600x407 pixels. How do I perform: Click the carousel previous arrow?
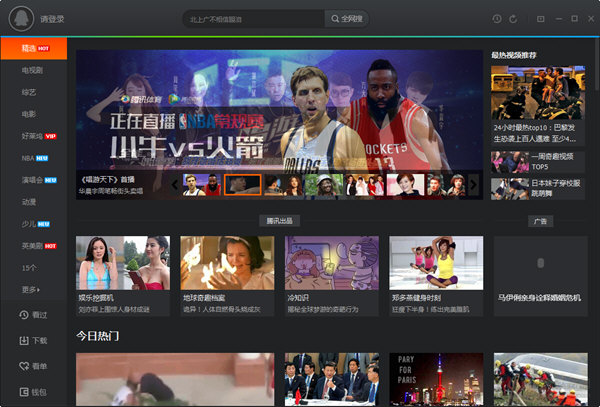click(x=175, y=185)
